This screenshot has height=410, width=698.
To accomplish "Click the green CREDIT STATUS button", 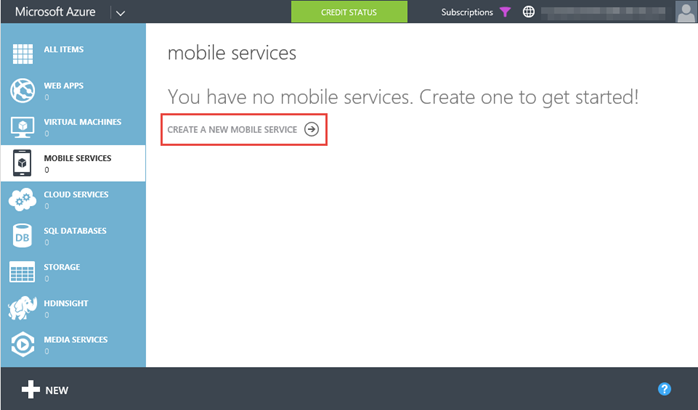I will pos(349,12).
